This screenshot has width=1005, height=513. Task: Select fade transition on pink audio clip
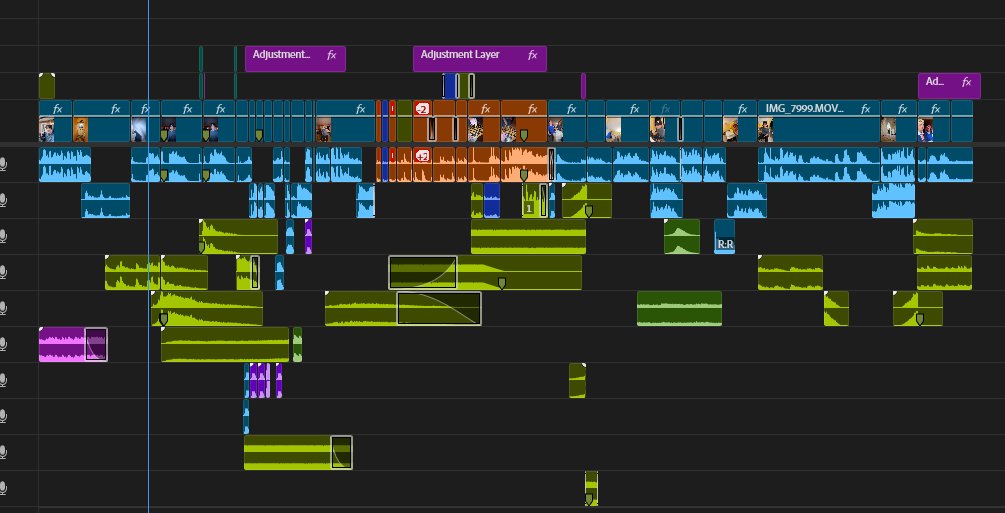tap(96, 345)
